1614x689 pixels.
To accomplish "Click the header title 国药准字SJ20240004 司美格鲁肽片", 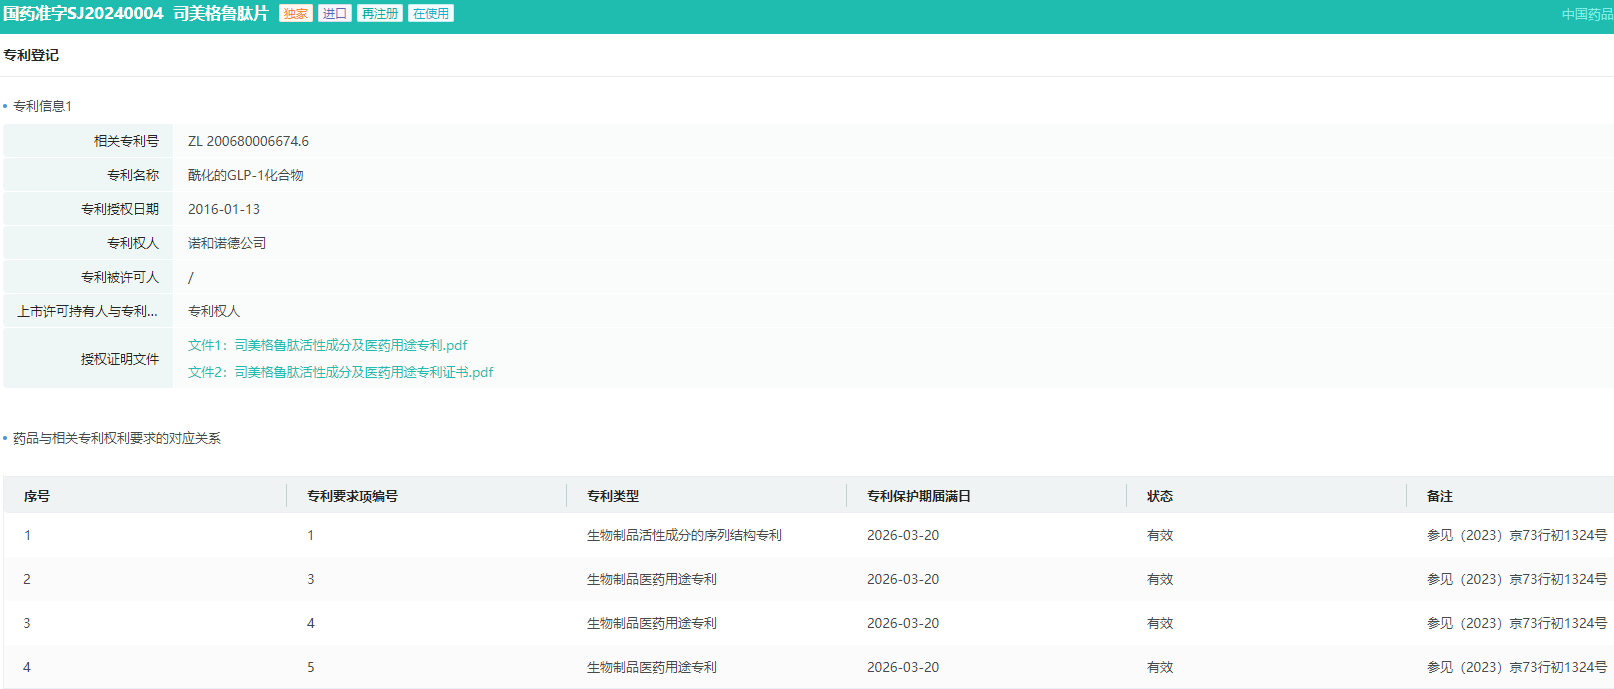I will pos(136,14).
